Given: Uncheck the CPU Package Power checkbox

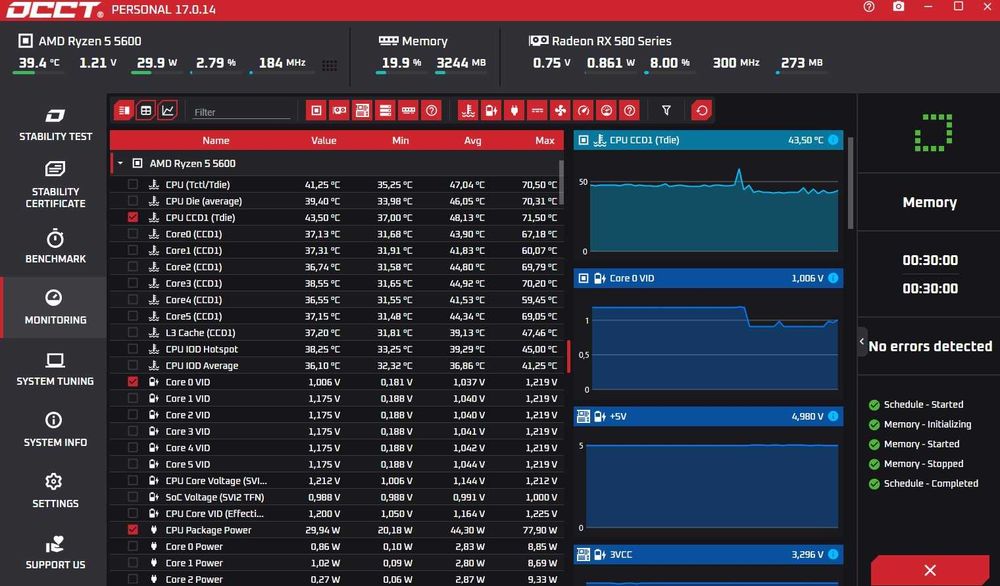Looking at the screenshot, I should pyautogui.click(x=133, y=530).
